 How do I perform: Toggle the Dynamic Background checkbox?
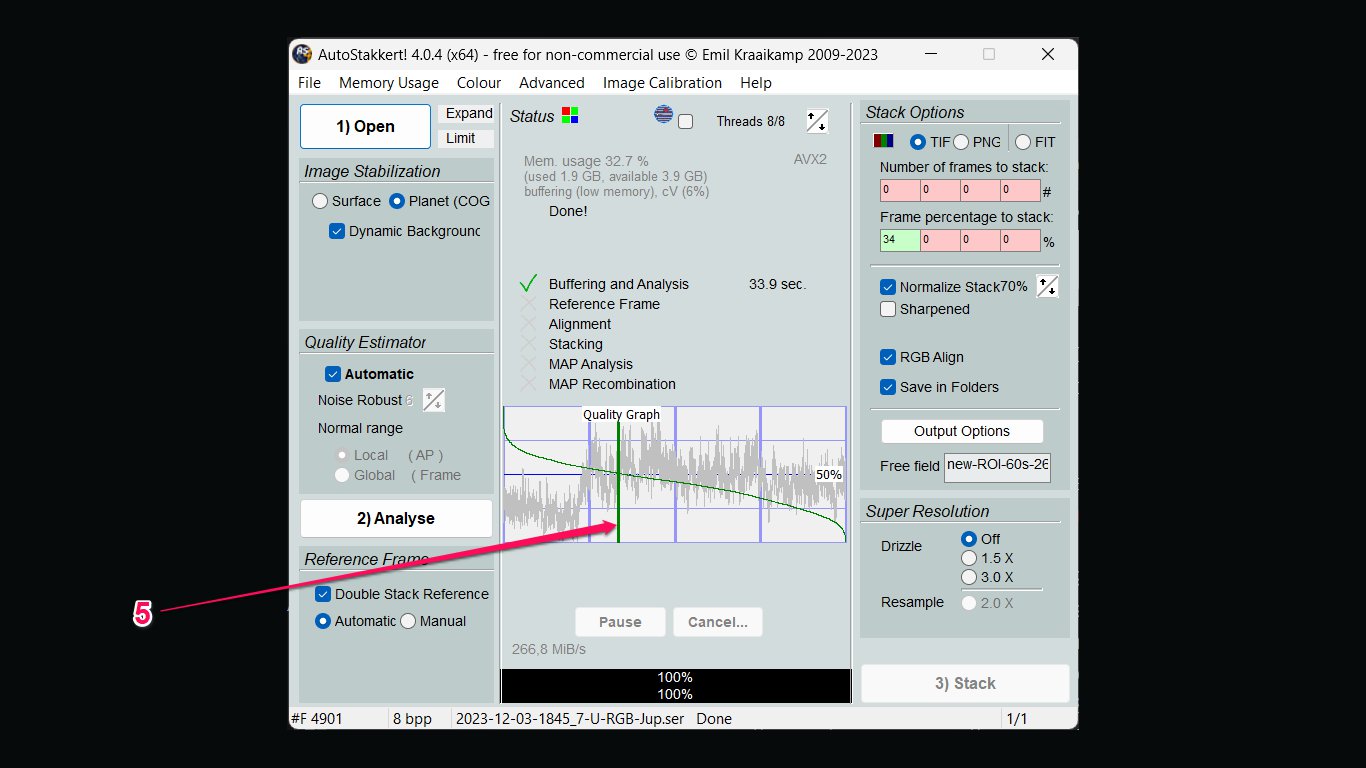coord(337,231)
